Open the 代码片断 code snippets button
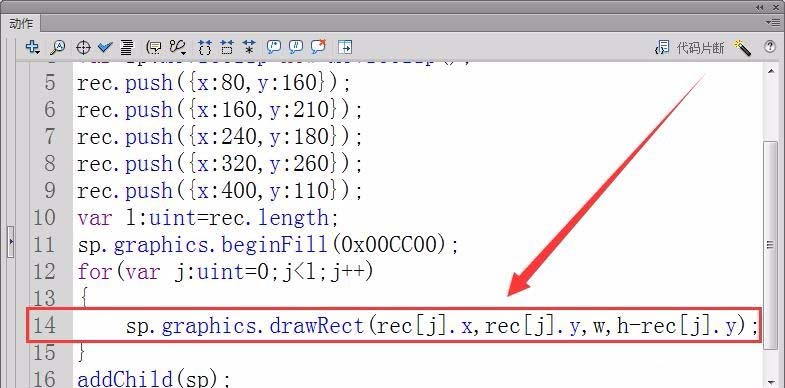Image resolution: width=785 pixels, height=388 pixels. point(690,48)
